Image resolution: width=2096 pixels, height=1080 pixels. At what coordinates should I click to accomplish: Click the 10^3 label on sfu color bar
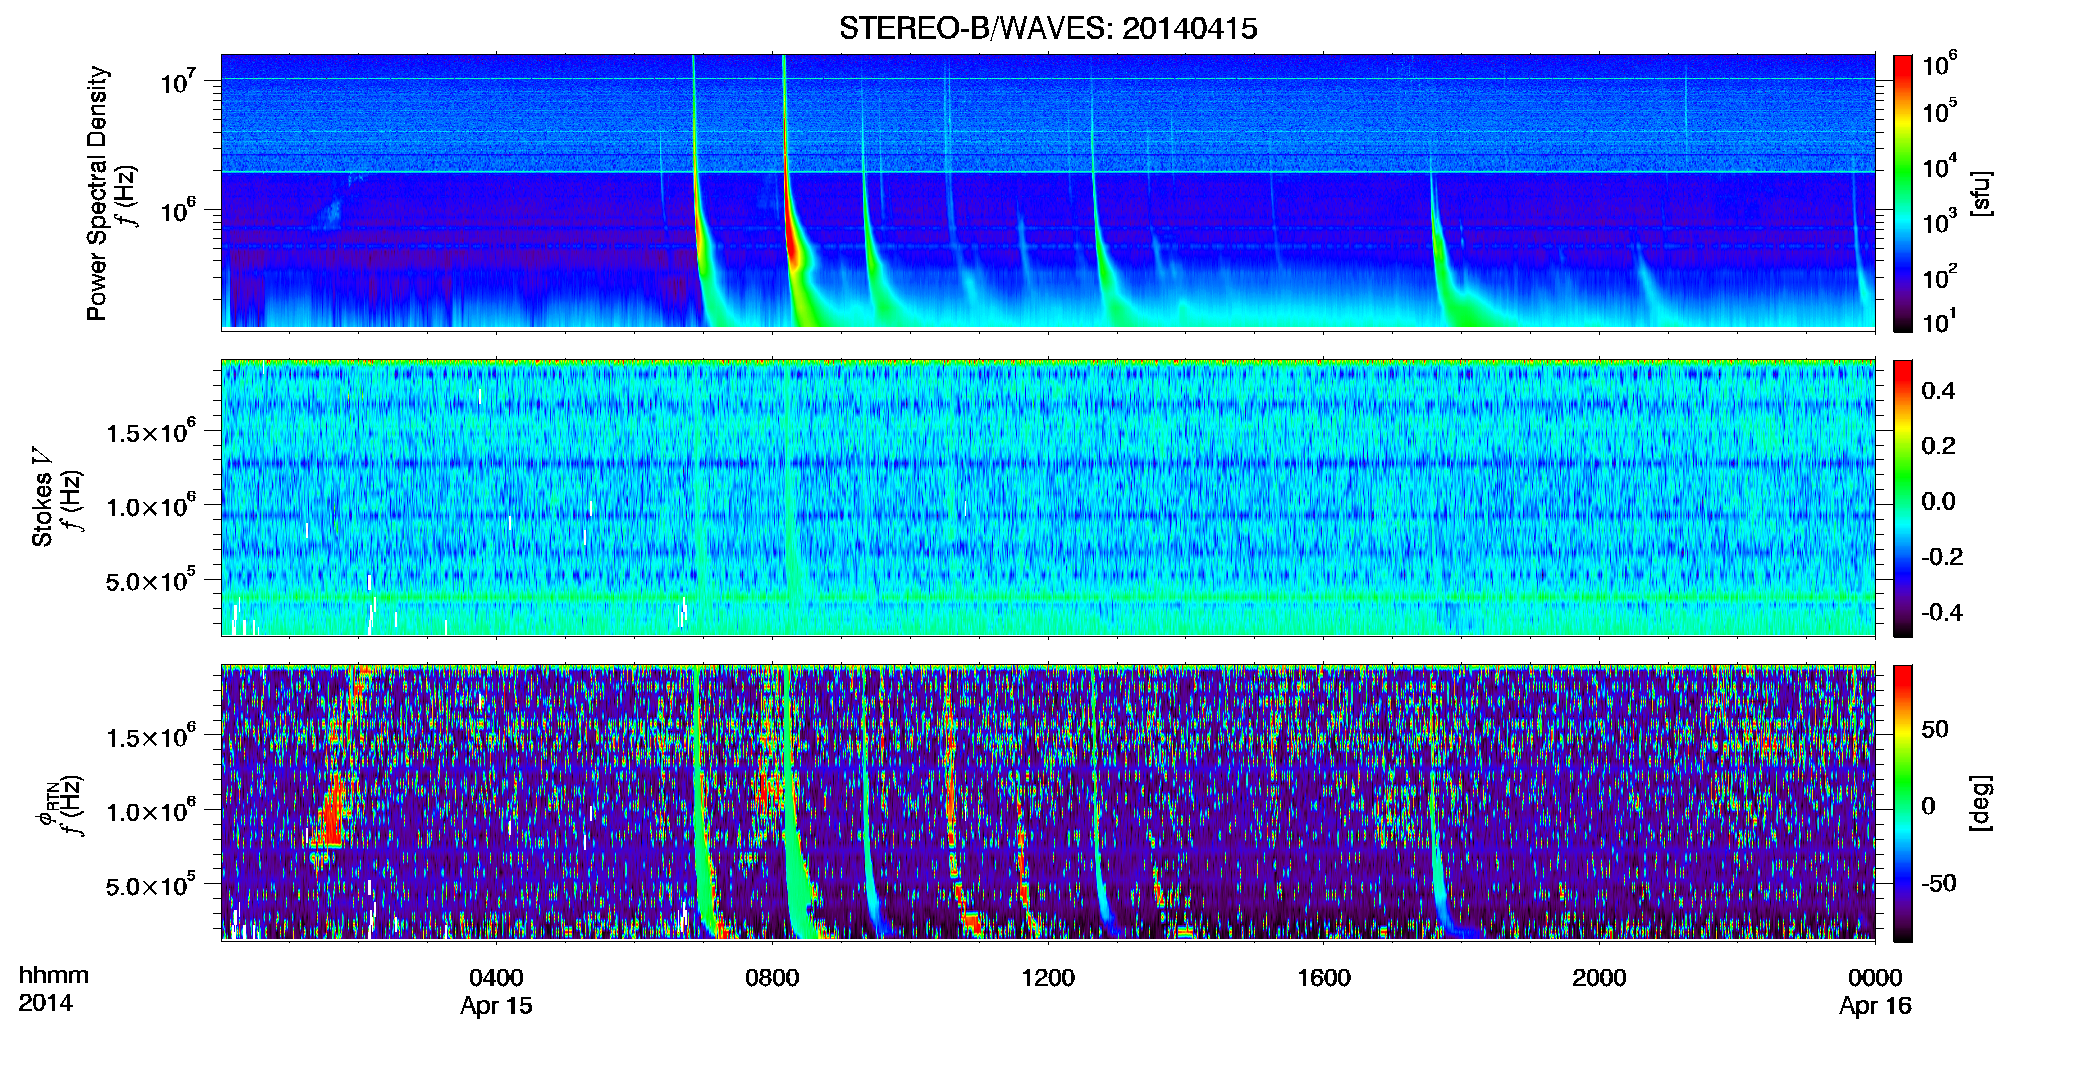(1940, 222)
